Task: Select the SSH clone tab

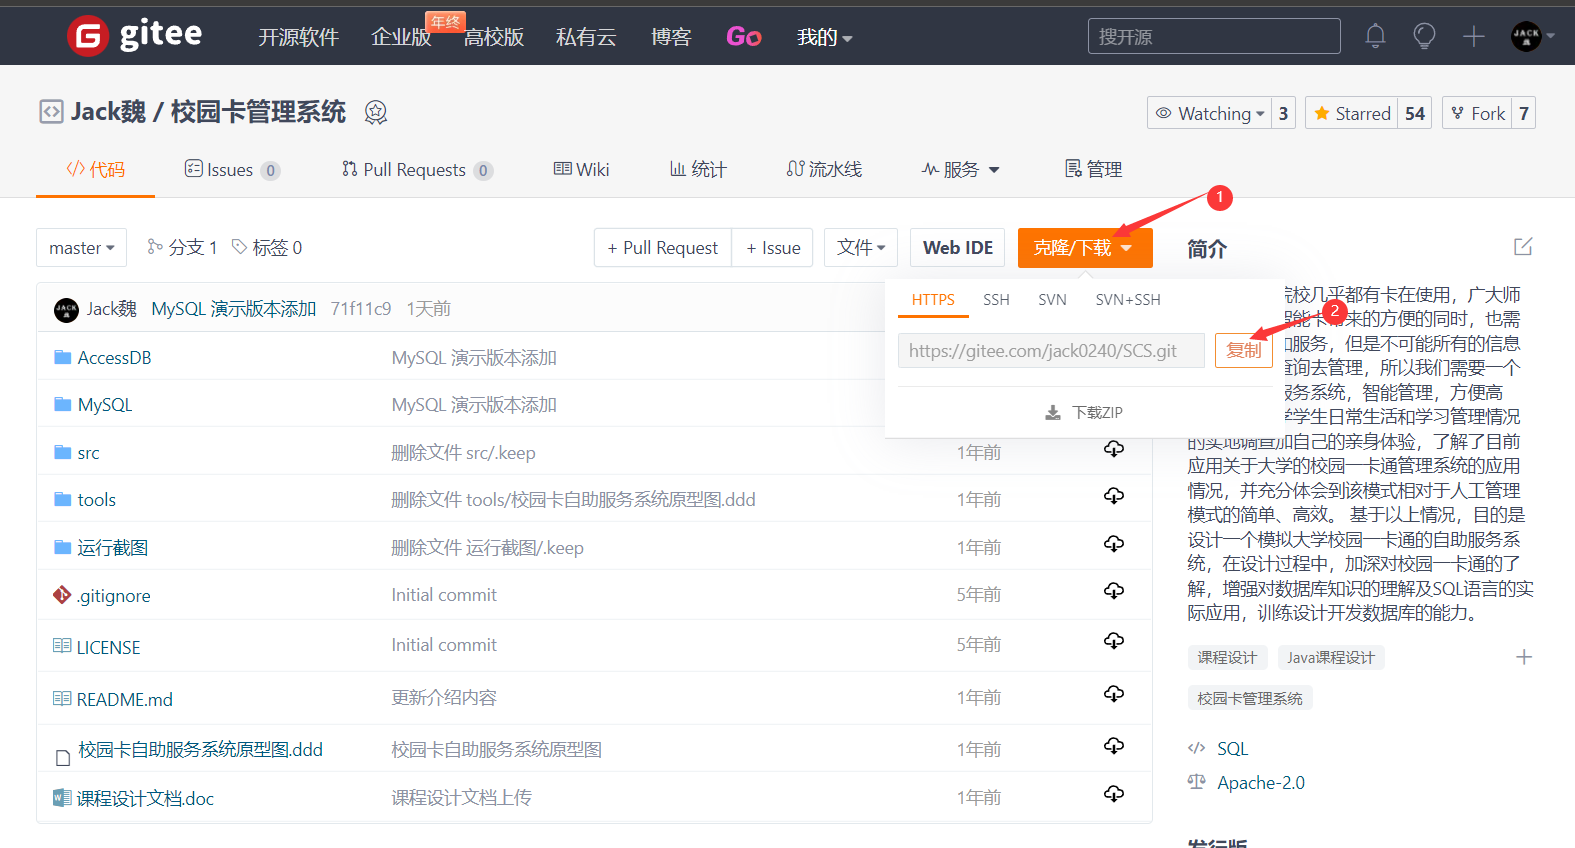Action: point(996,299)
